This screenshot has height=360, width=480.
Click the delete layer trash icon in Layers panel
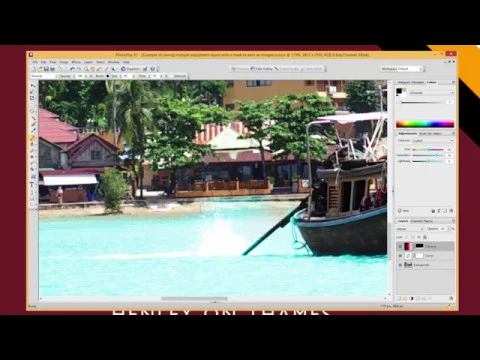point(451,299)
